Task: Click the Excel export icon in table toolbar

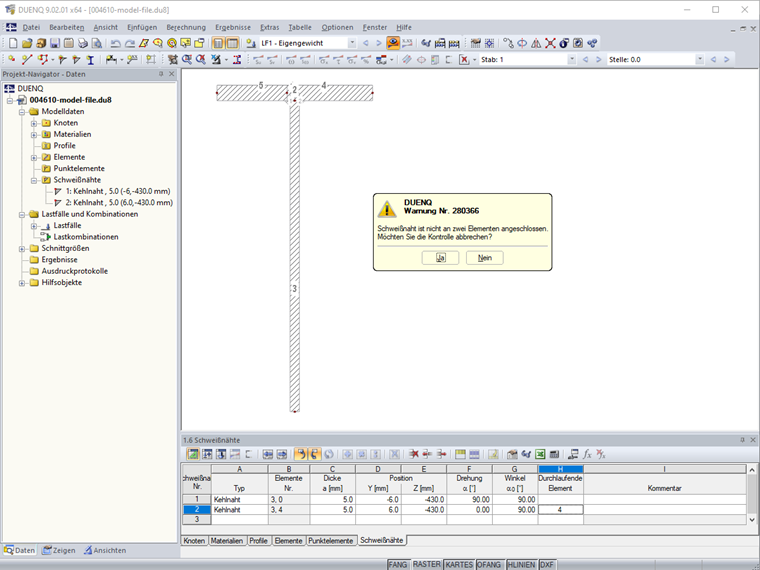Action: point(540,454)
